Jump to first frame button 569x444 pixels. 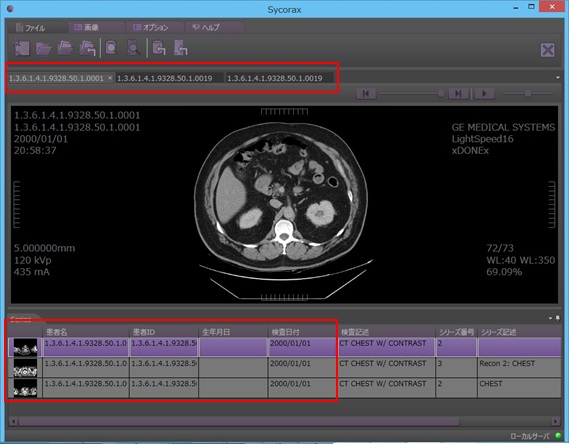pos(366,94)
